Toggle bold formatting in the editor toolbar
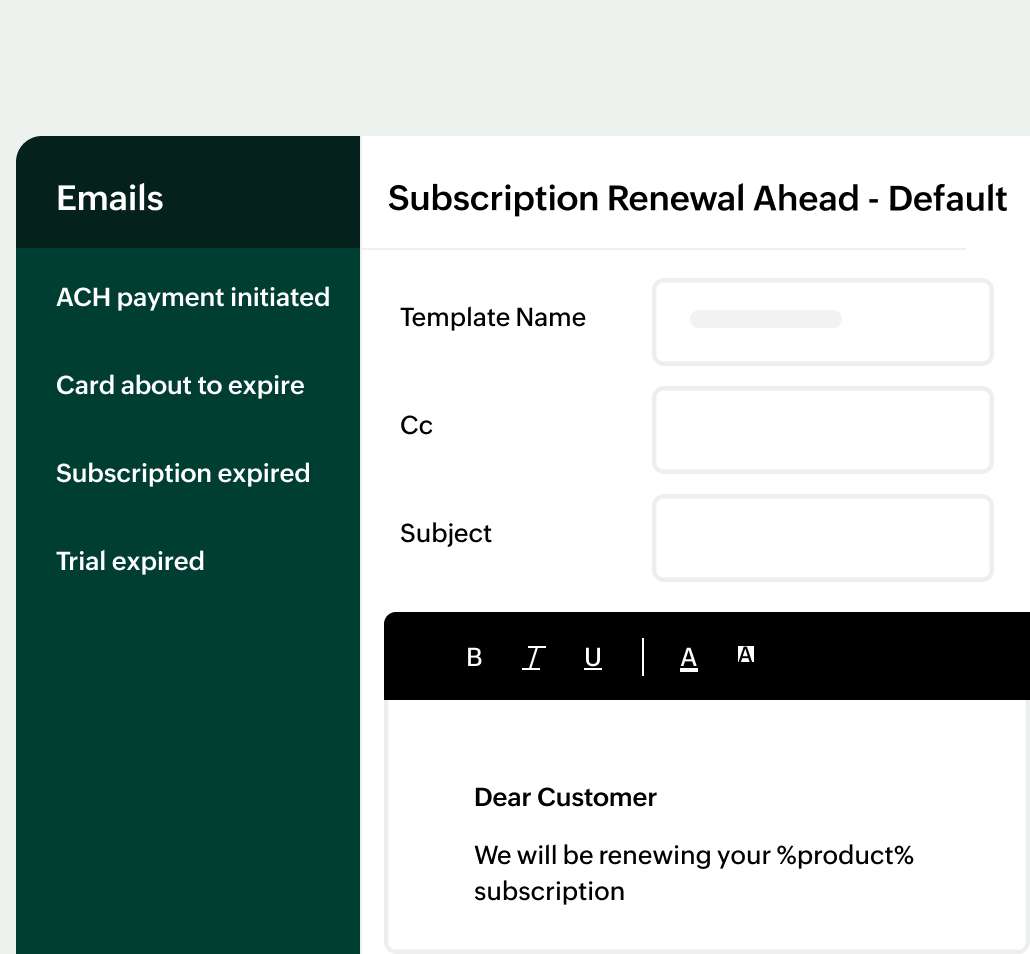1030x954 pixels. [474, 657]
